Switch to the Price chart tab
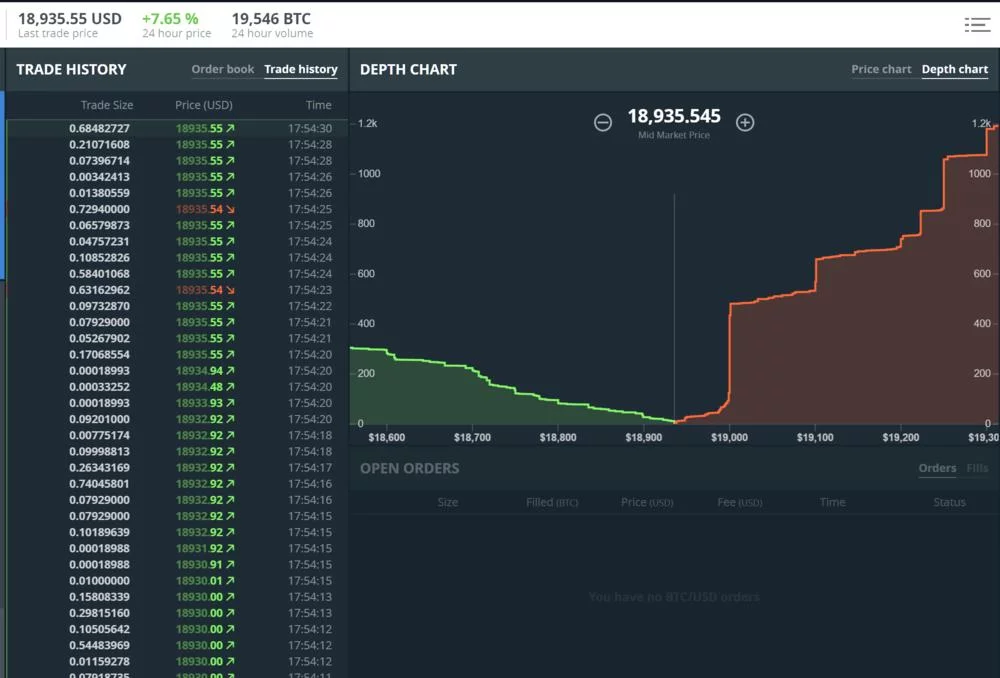The image size is (1000, 678). pos(881,69)
